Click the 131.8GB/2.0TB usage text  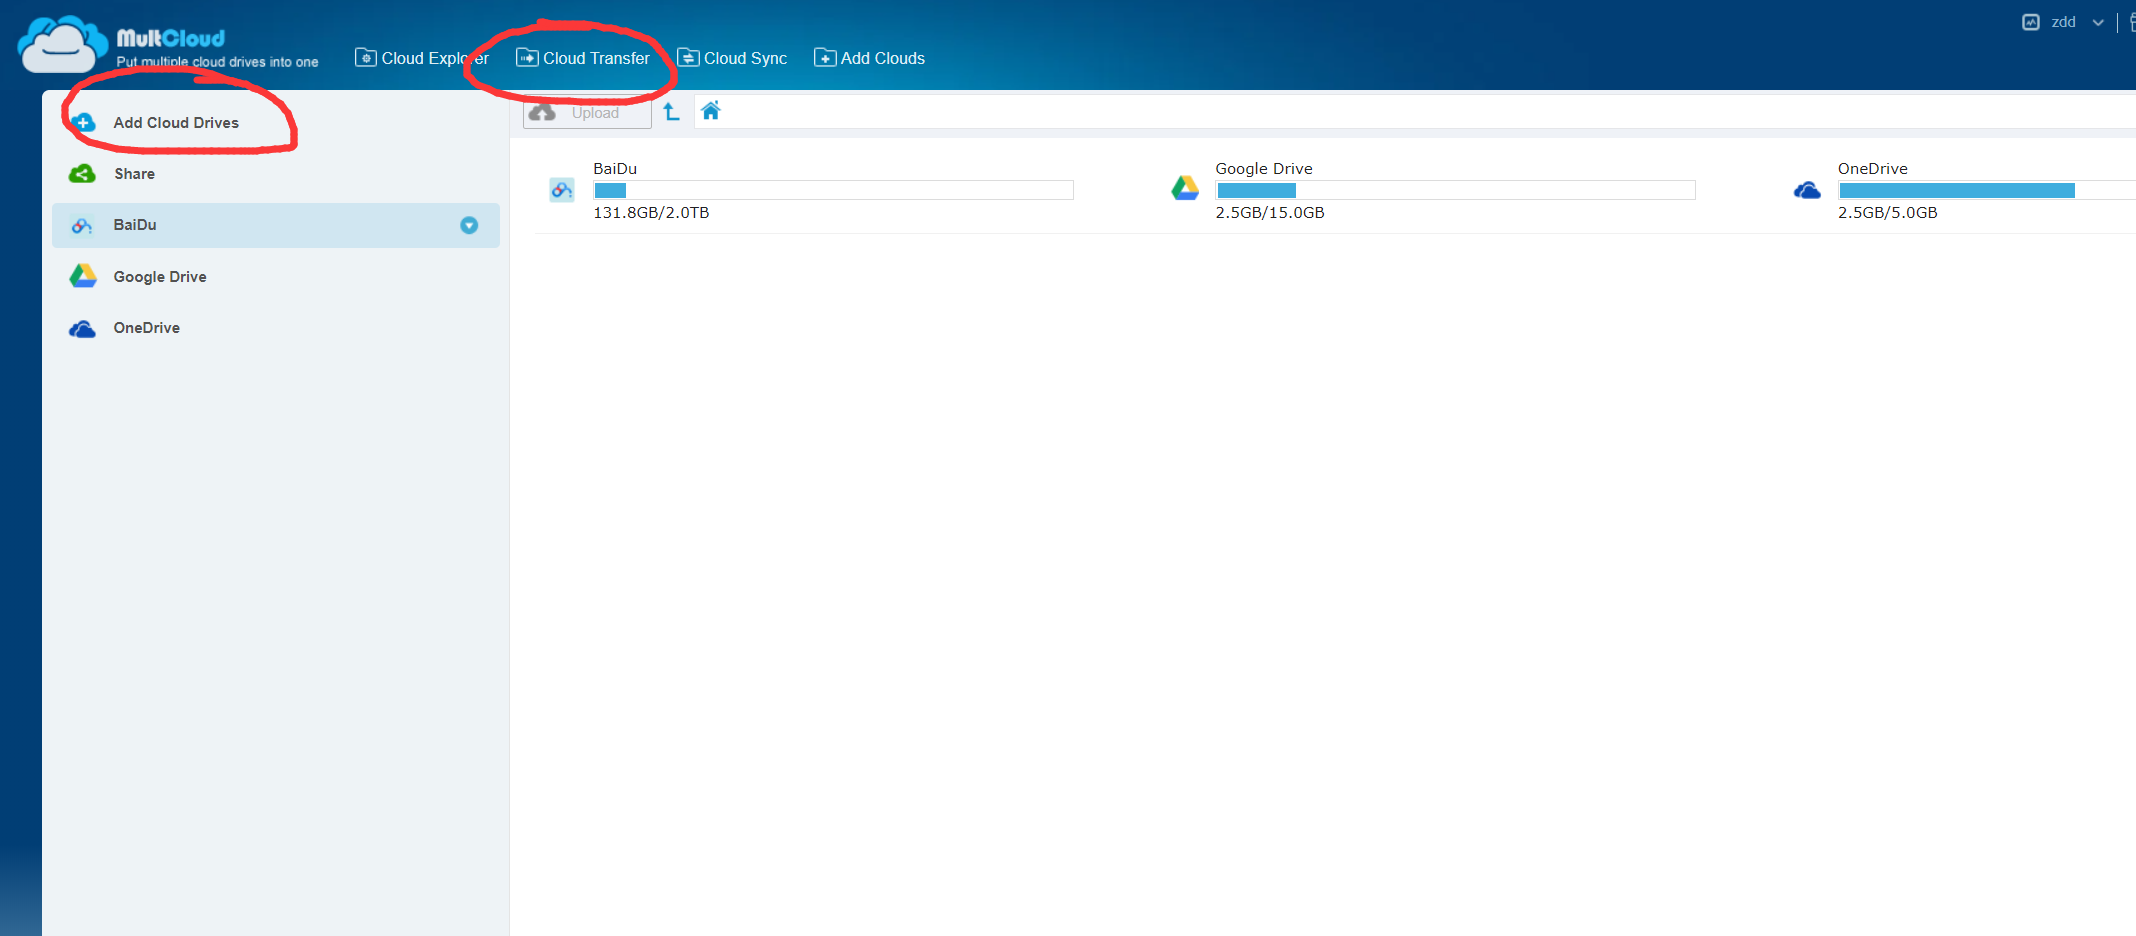pos(651,213)
